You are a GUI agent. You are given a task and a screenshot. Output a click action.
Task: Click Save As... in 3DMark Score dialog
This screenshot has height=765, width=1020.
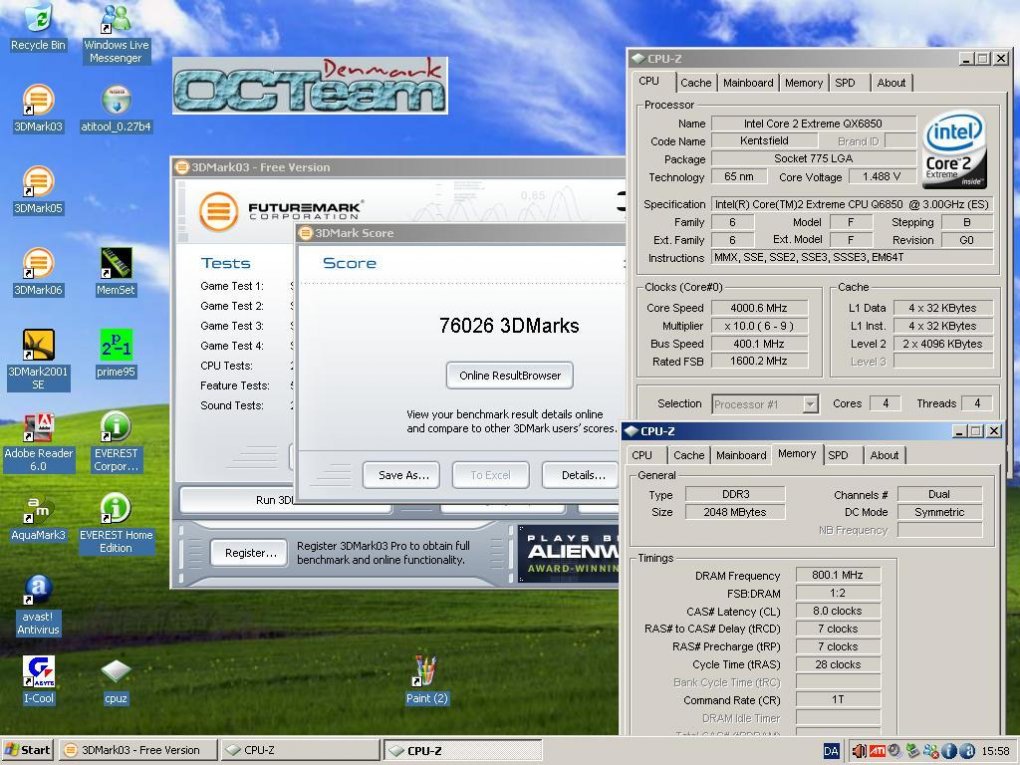click(401, 475)
